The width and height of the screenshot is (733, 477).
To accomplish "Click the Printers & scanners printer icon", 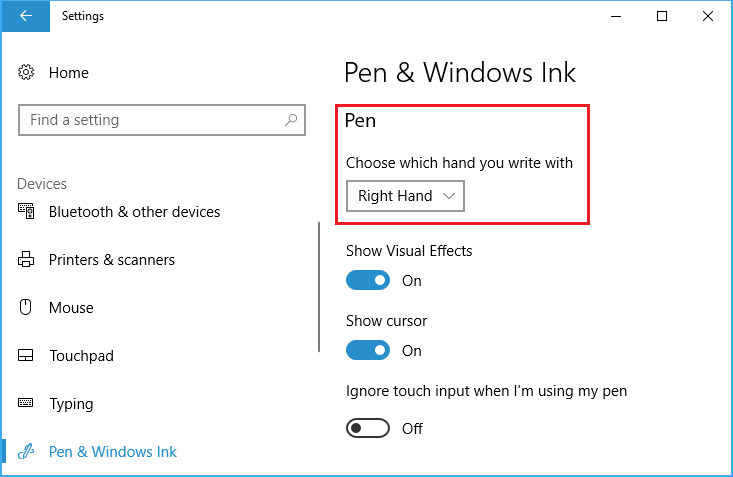I will (x=26, y=260).
